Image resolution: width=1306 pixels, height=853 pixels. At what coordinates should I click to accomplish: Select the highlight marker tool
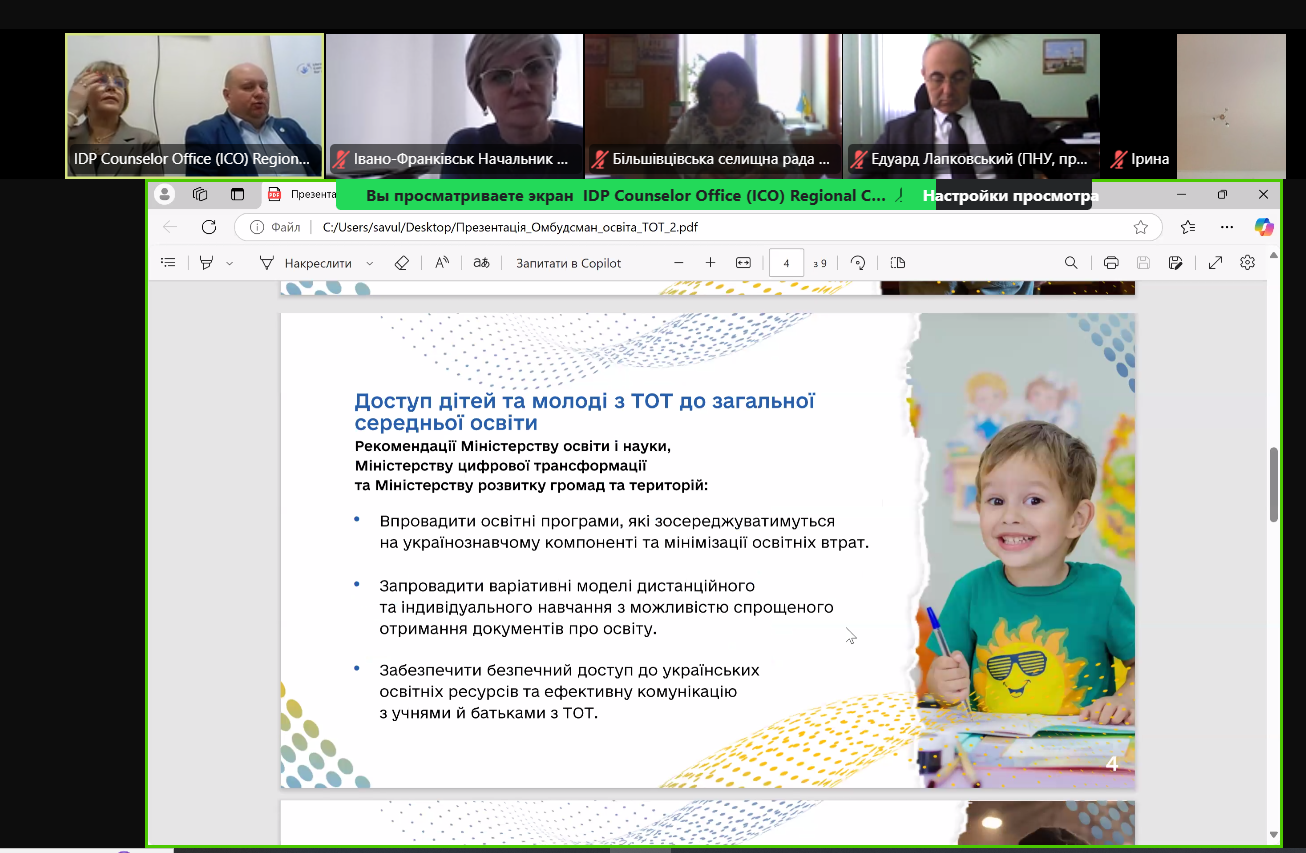(206, 263)
